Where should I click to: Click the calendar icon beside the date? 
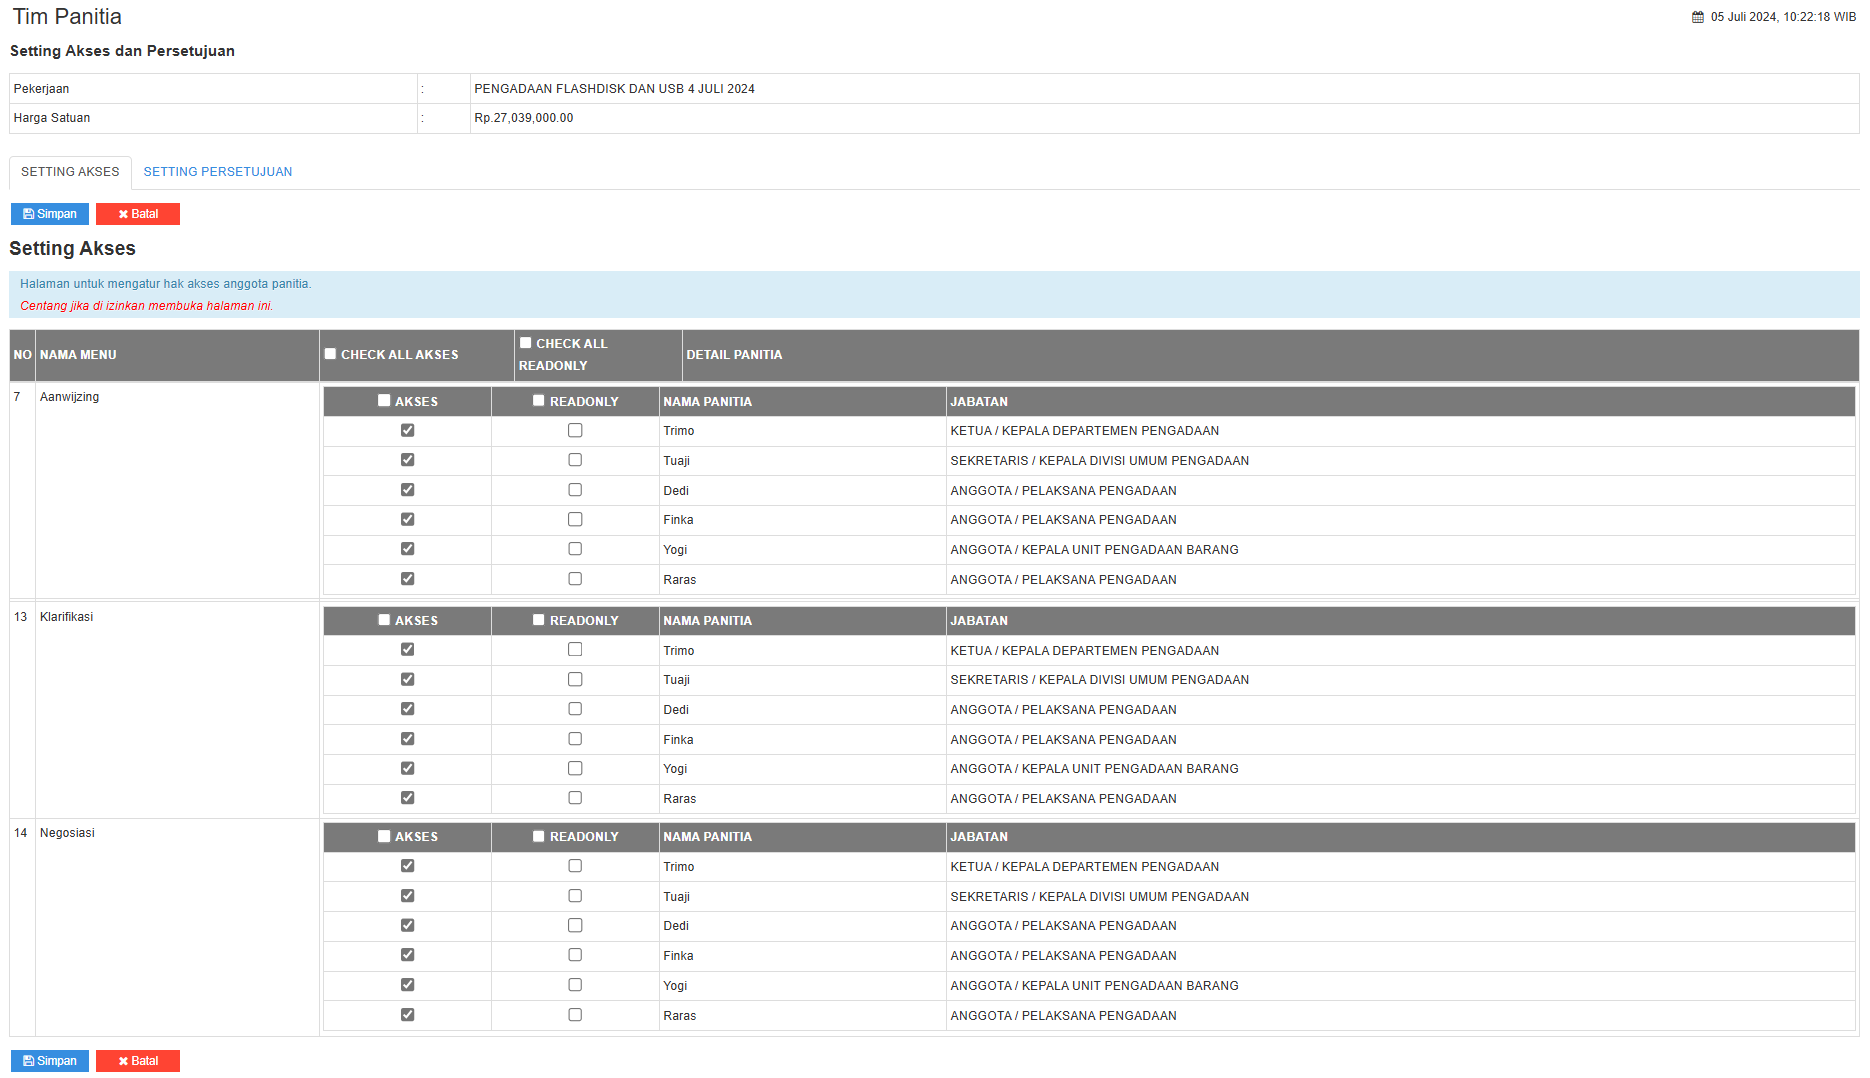click(x=1697, y=17)
